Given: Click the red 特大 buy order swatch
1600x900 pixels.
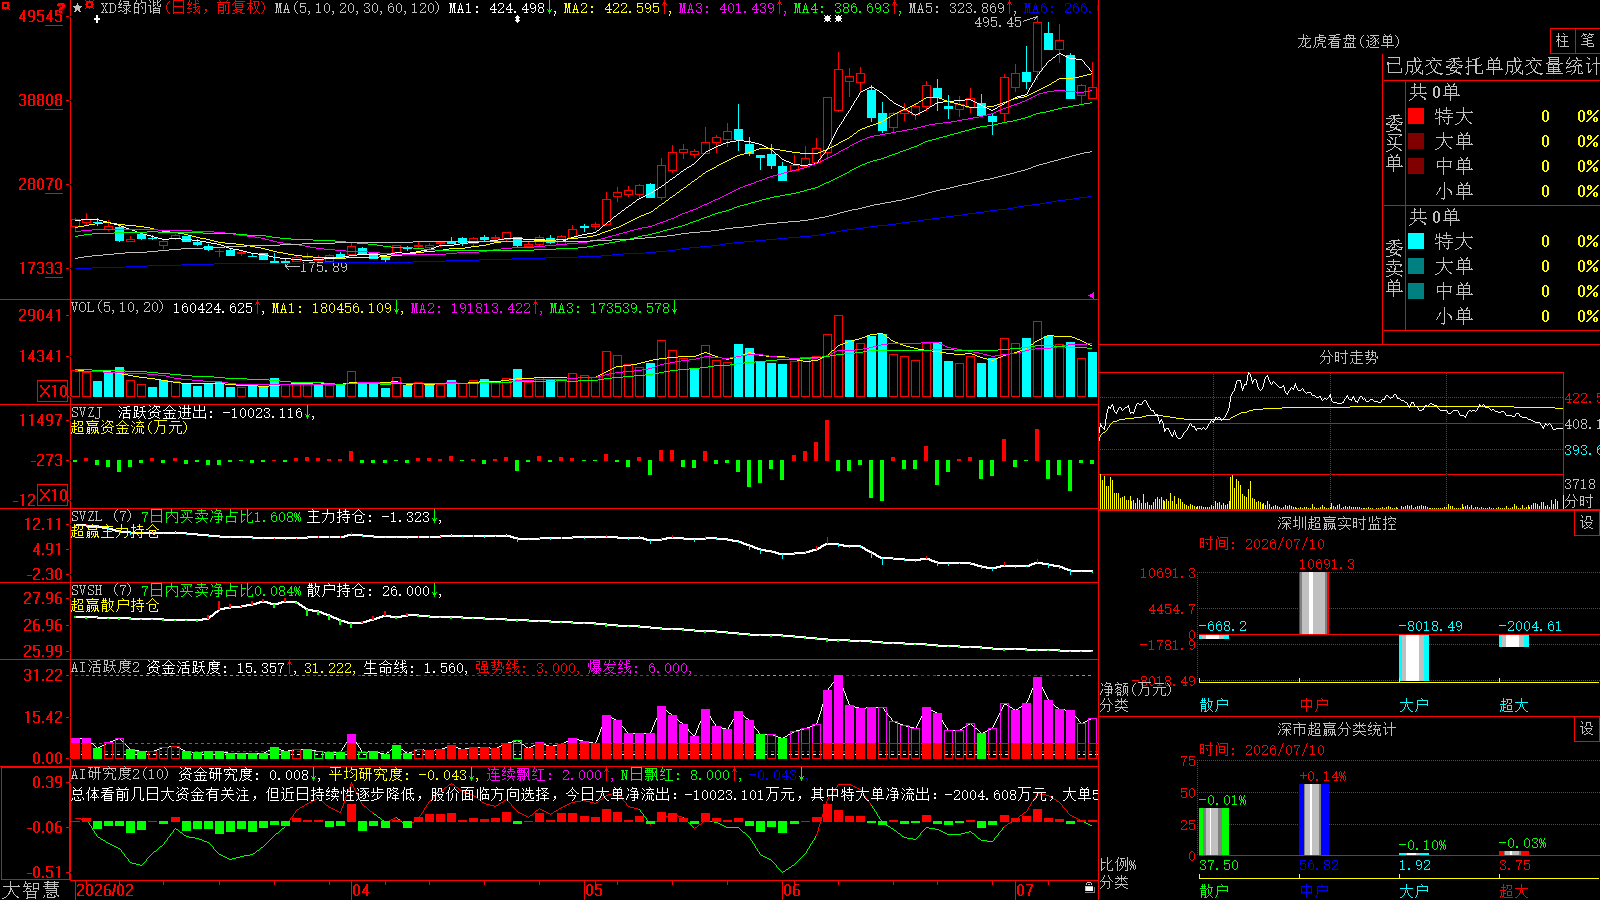Looking at the screenshot, I should tap(1416, 116).
